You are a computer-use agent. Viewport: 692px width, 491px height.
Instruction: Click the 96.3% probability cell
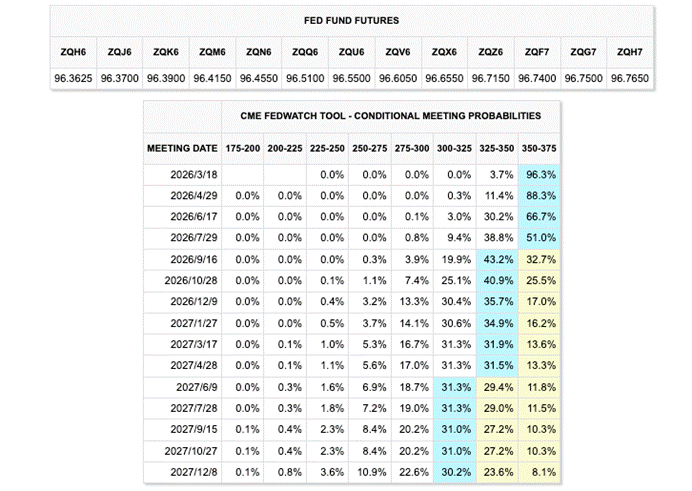click(539, 174)
